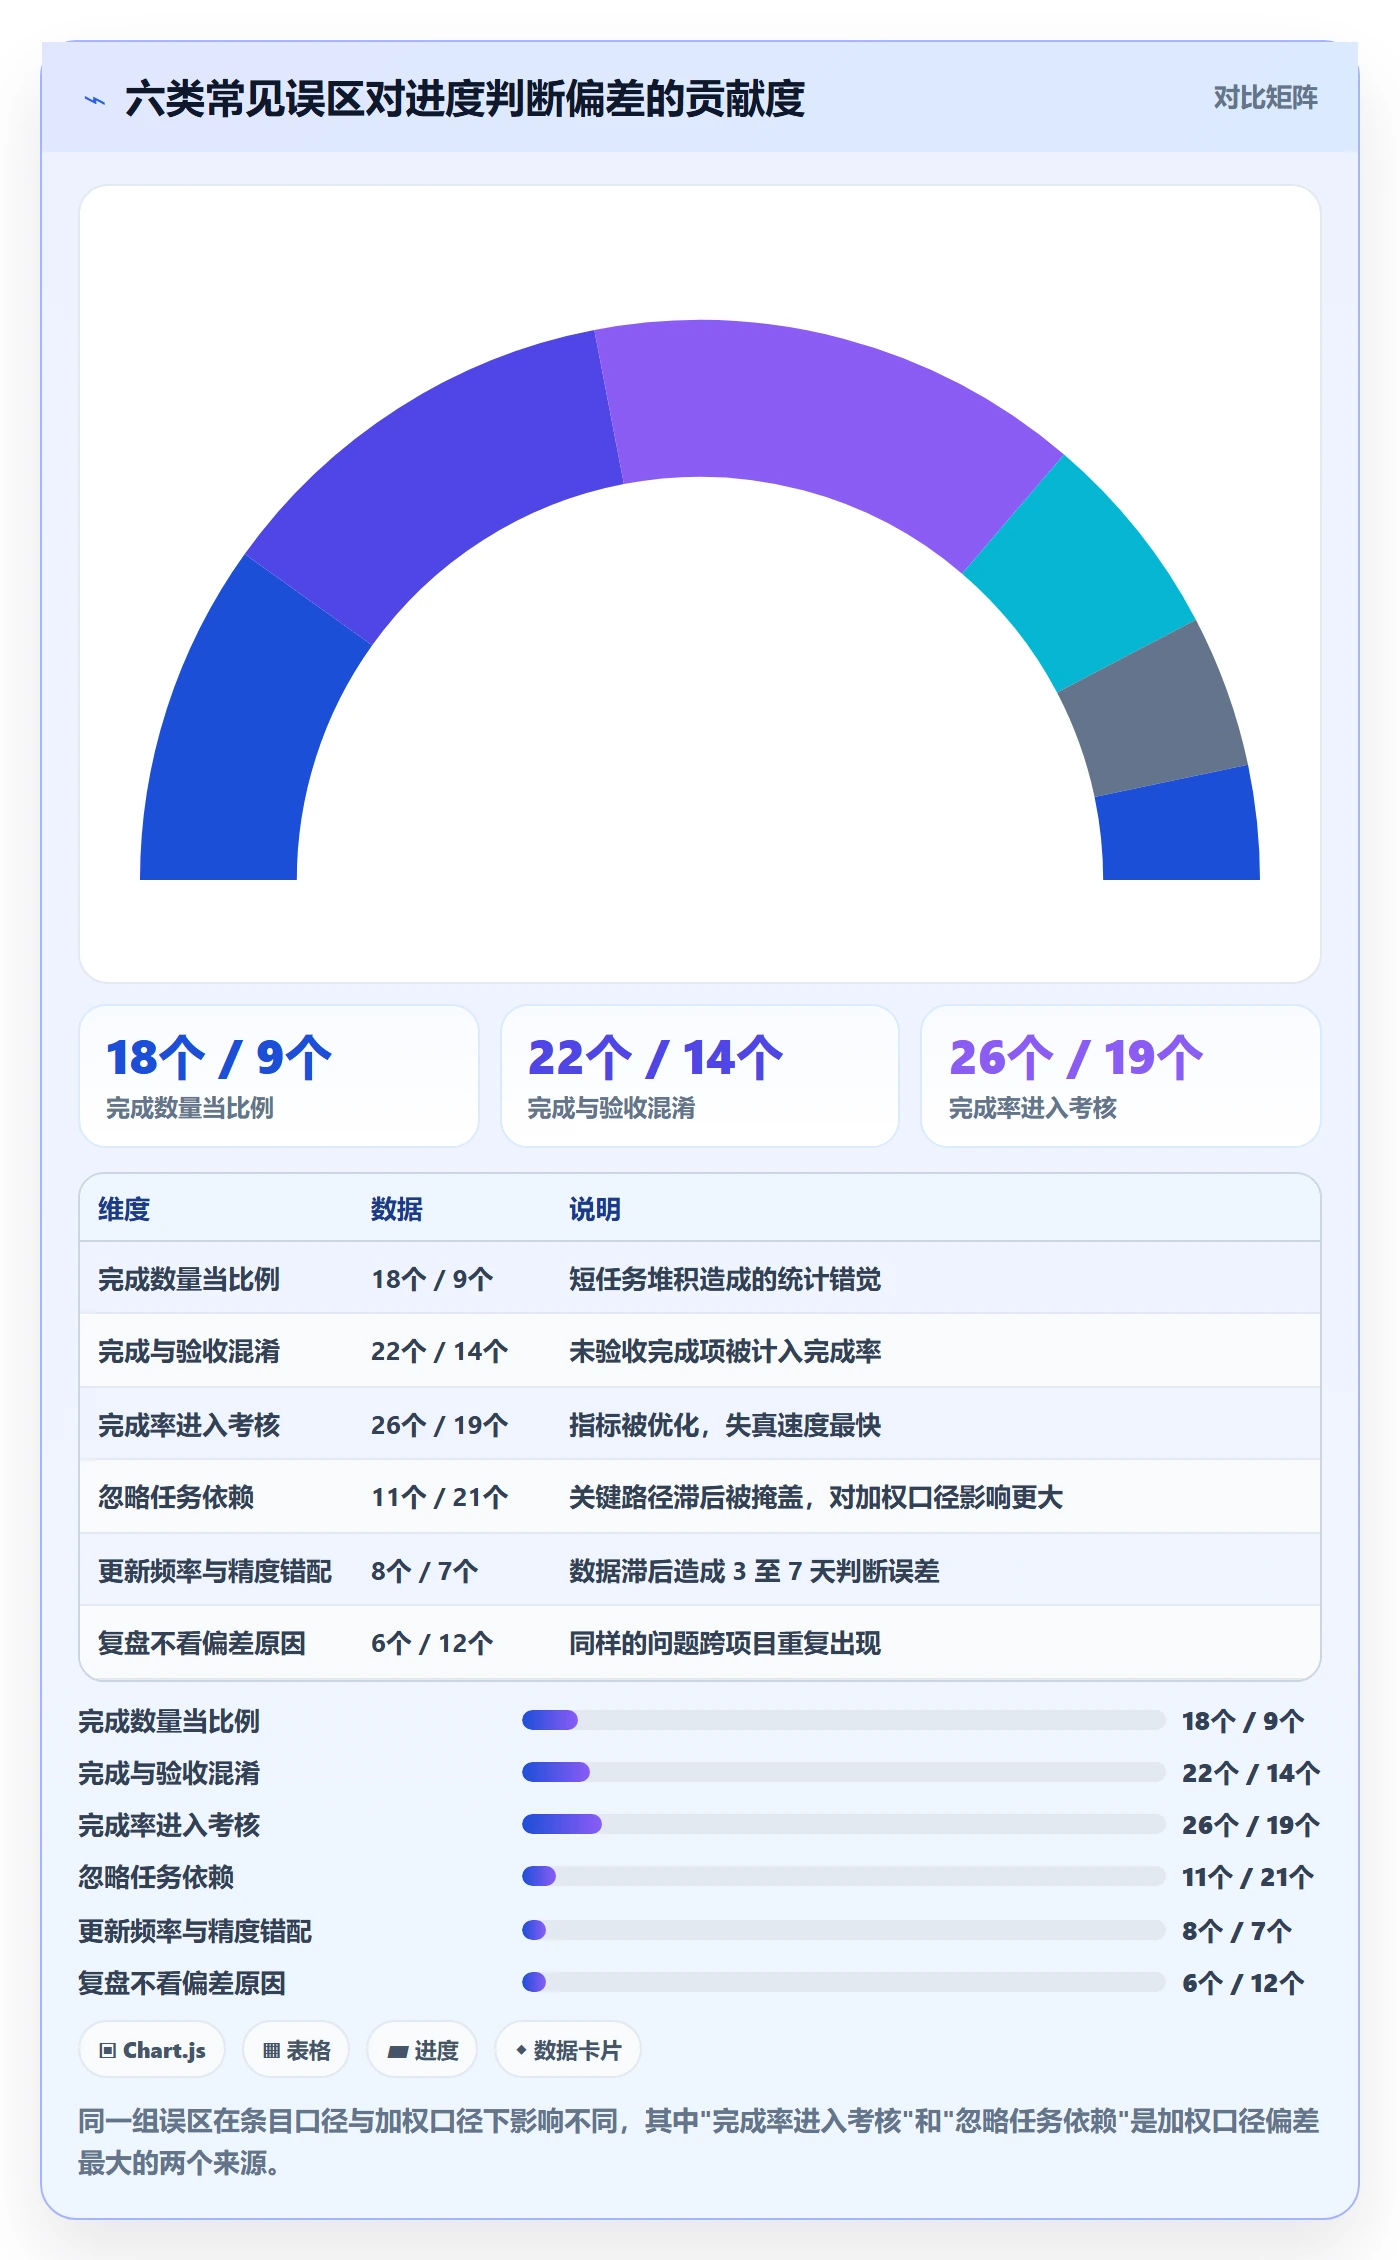Viewport: 1400px width, 2260px height.
Task: Click the grid icon in the 表格 chip
Action: [x=271, y=2051]
